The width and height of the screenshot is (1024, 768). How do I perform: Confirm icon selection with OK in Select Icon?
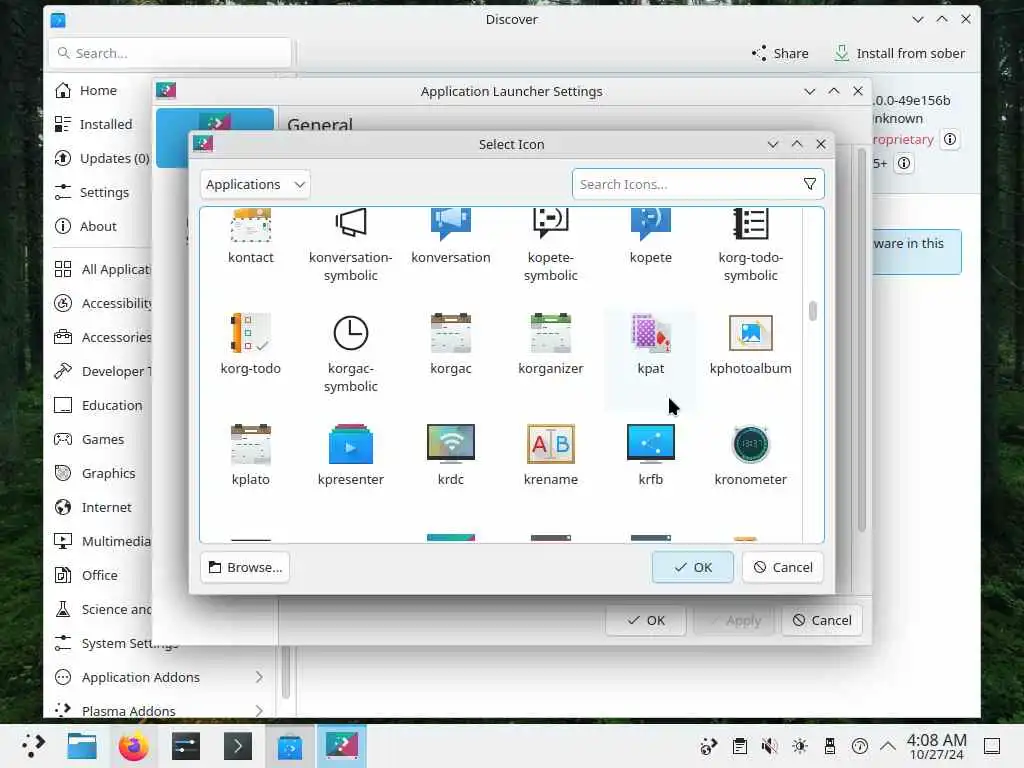click(x=692, y=567)
